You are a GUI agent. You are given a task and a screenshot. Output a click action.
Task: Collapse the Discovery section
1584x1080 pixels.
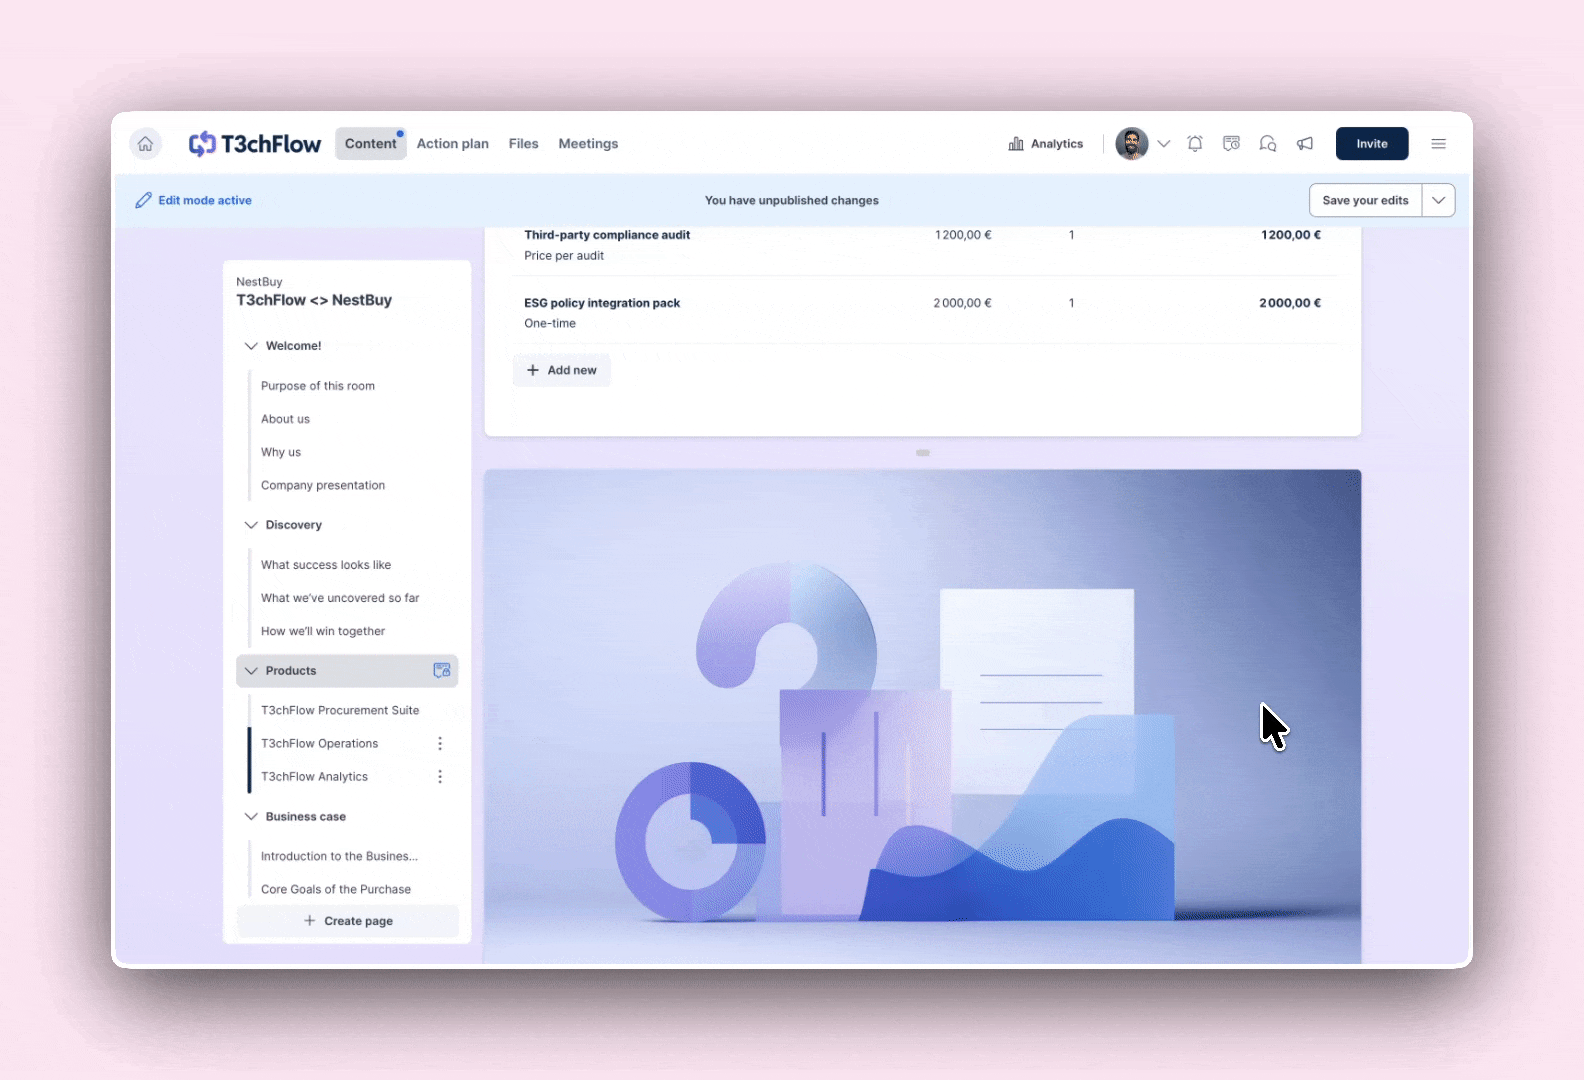[x=251, y=525]
